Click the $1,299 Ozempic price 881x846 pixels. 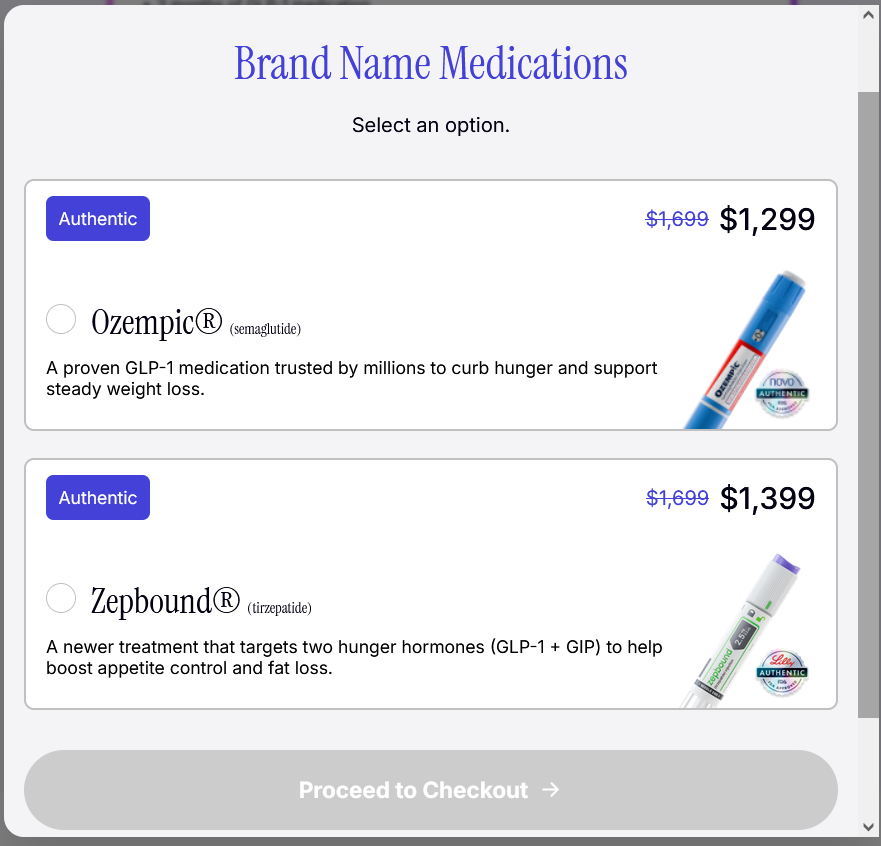767,219
